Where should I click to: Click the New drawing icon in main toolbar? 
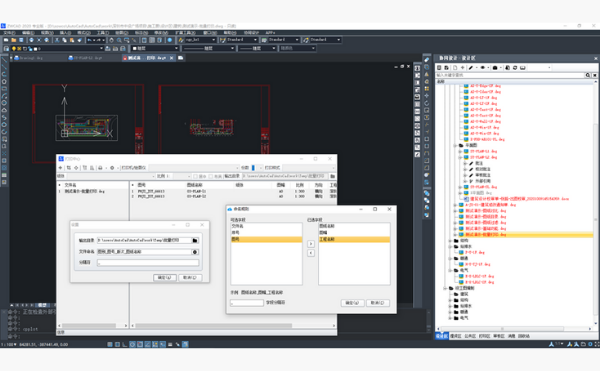click(6, 40)
